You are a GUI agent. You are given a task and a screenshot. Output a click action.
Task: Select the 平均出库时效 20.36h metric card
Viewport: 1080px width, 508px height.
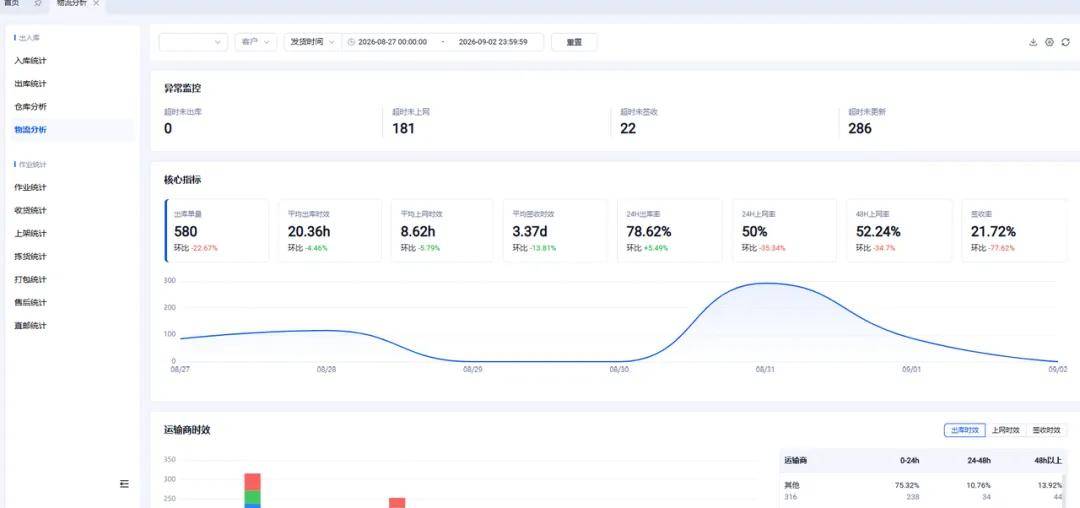pyautogui.click(x=330, y=231)
